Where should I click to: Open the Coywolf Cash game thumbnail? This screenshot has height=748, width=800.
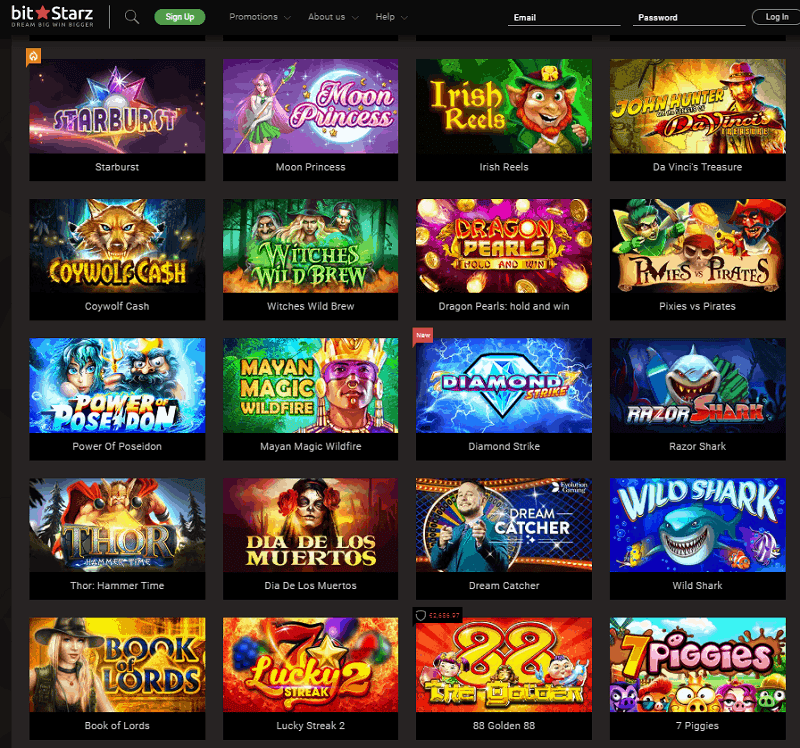[x=117, y=245]
